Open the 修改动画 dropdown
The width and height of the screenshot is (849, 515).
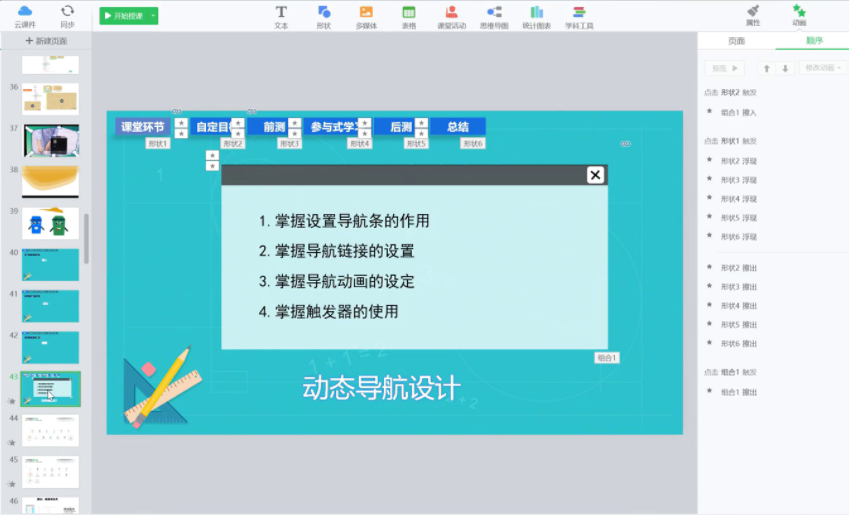(x=822, y=68)
